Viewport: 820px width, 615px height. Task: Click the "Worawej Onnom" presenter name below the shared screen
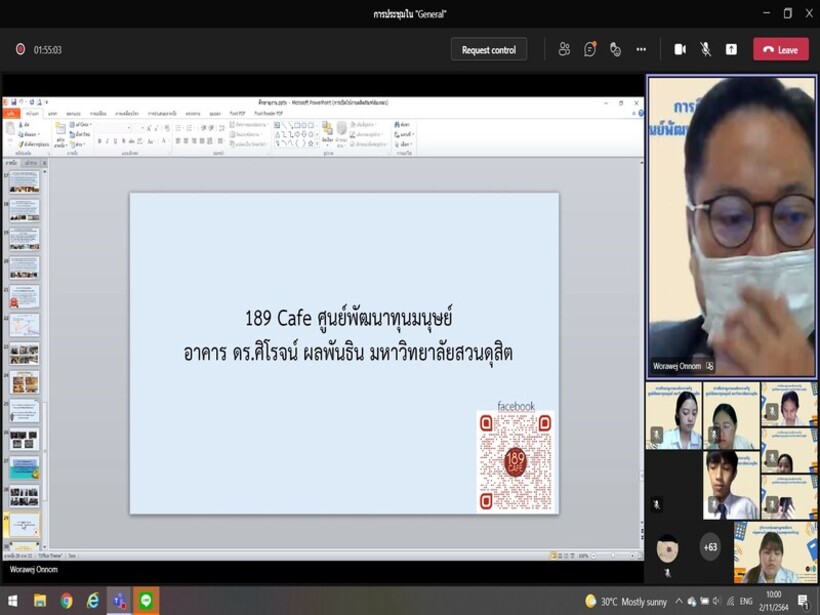coord(33,569)
